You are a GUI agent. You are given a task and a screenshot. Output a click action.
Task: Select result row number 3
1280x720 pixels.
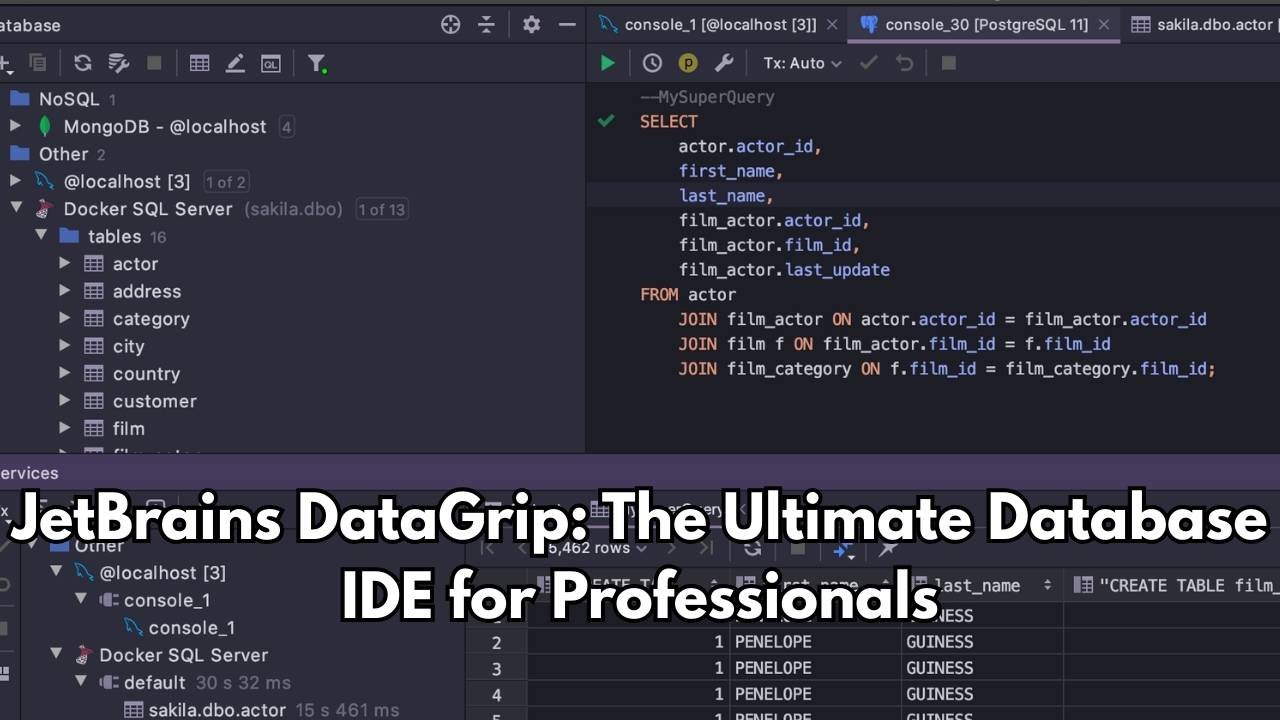point(496,668)
